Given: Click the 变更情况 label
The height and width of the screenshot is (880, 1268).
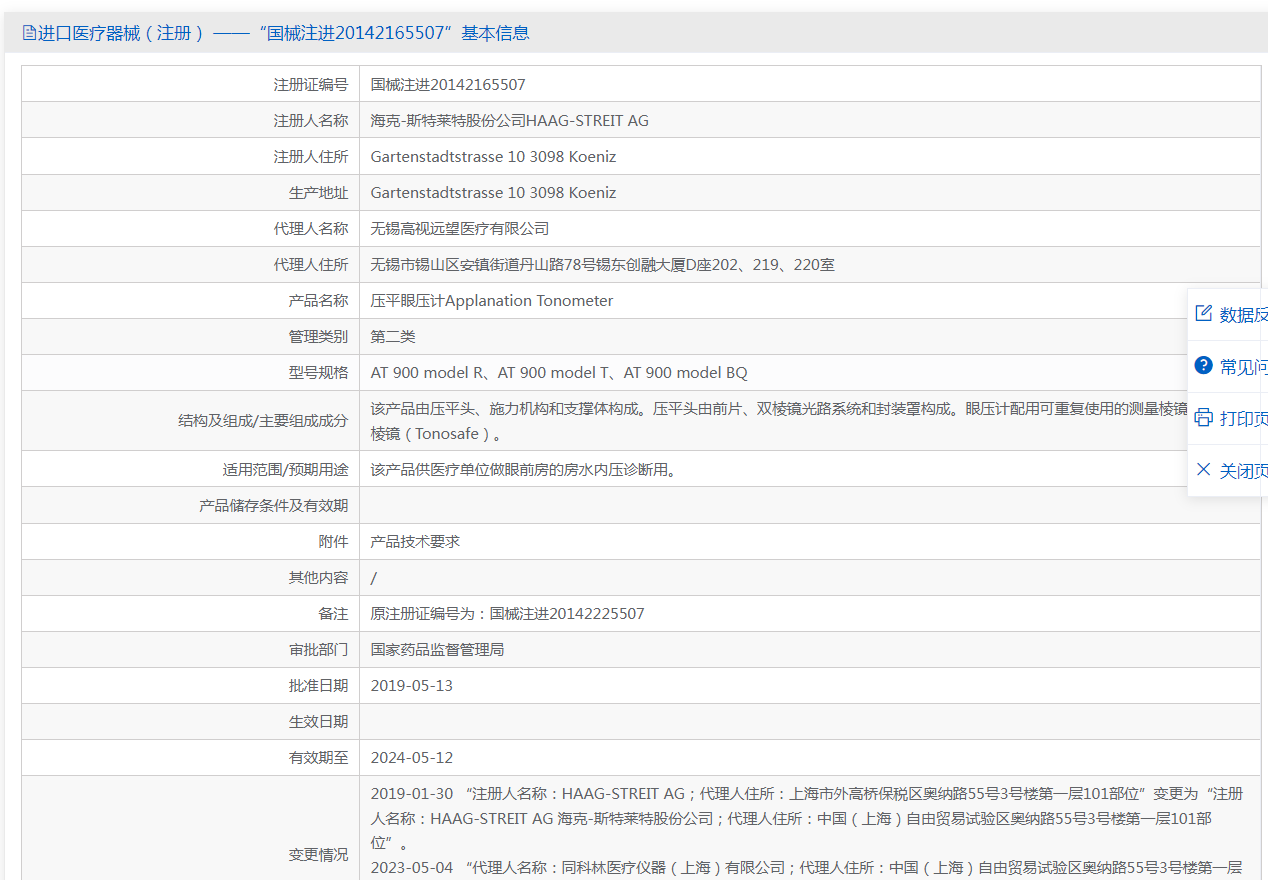Looking at the screenshot, I should pyautogui.click(x=319, y=855).
